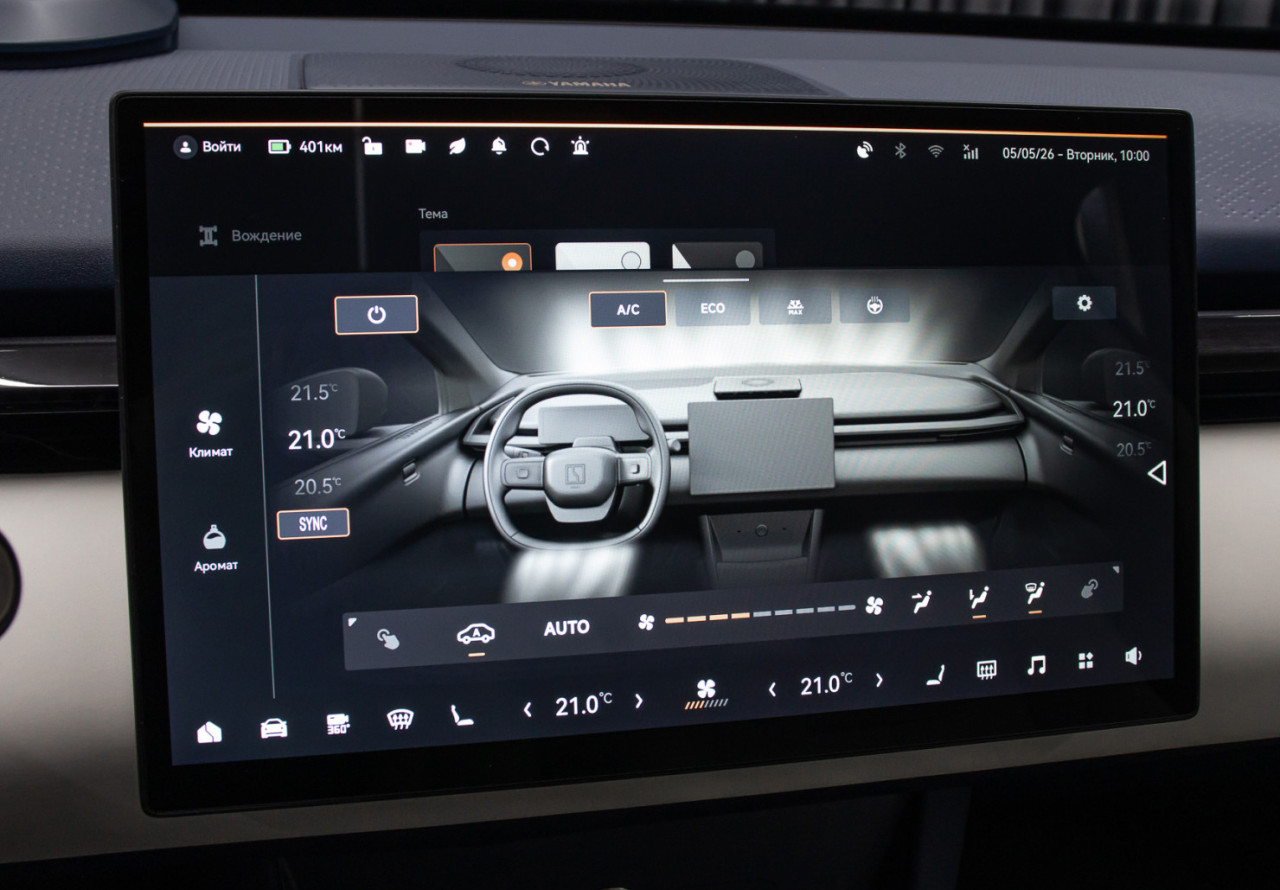Tap the notification bell icon

click(x=498, y=147)
